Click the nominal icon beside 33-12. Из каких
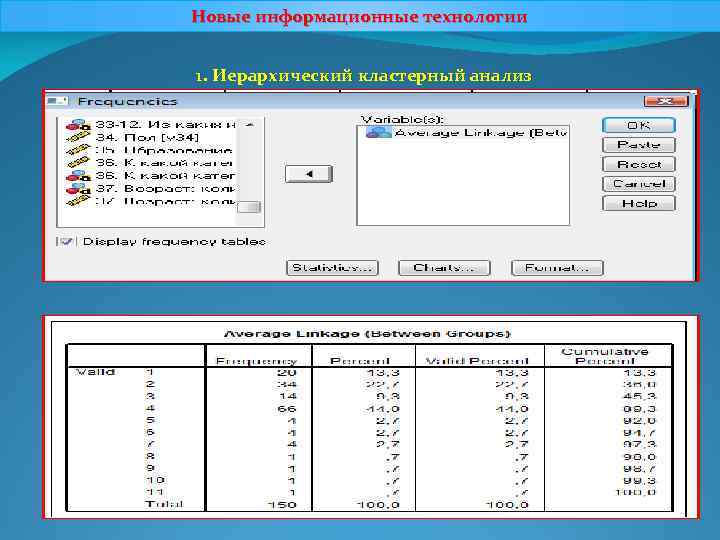 pyautogui.click(x=79, y=124)
